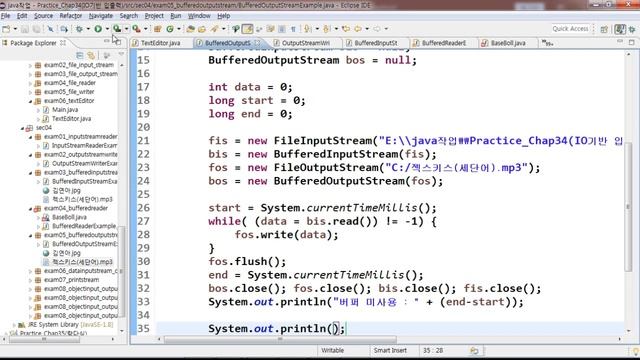Run the program with green play icon
The height and width of the screenshot is (360, 640).
pos(98,29)
